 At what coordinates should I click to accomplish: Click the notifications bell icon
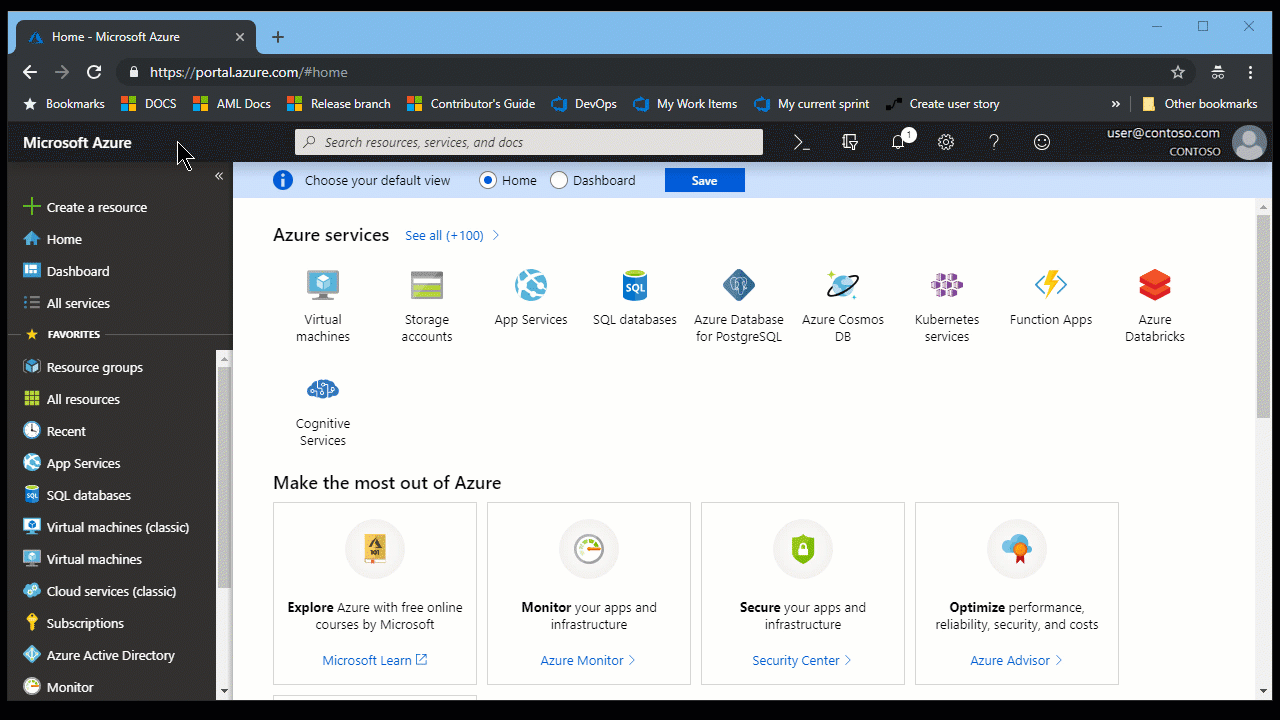click(x=898, y=142)
